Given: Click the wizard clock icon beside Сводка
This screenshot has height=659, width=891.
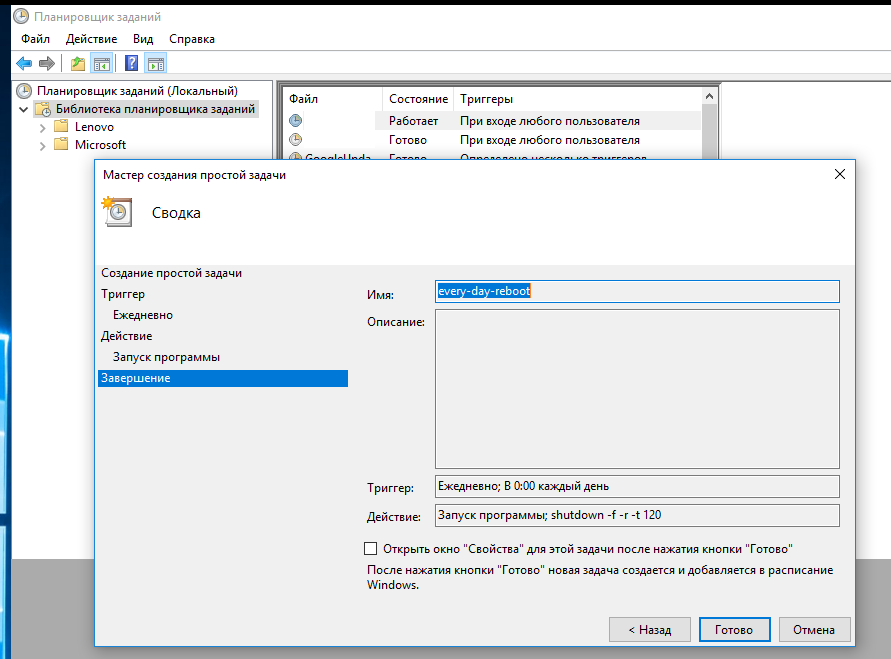Looking at the screenshot, I should coord(117,211).
